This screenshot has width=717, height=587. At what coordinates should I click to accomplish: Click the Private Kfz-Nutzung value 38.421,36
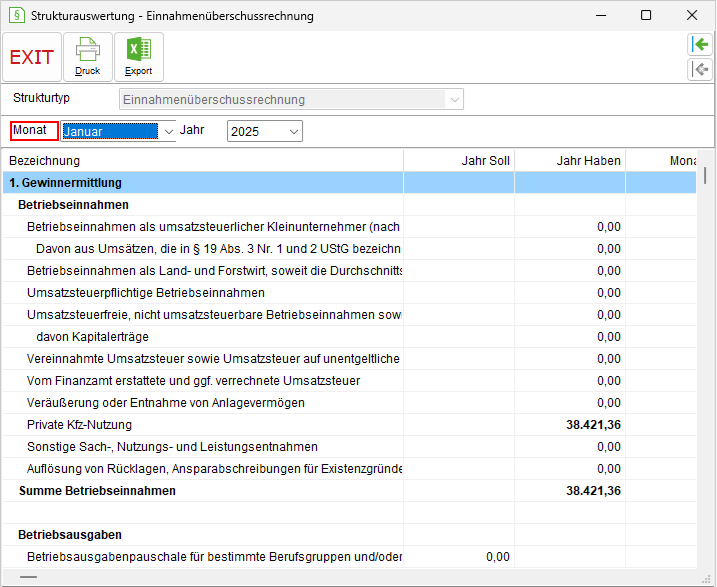593,425
